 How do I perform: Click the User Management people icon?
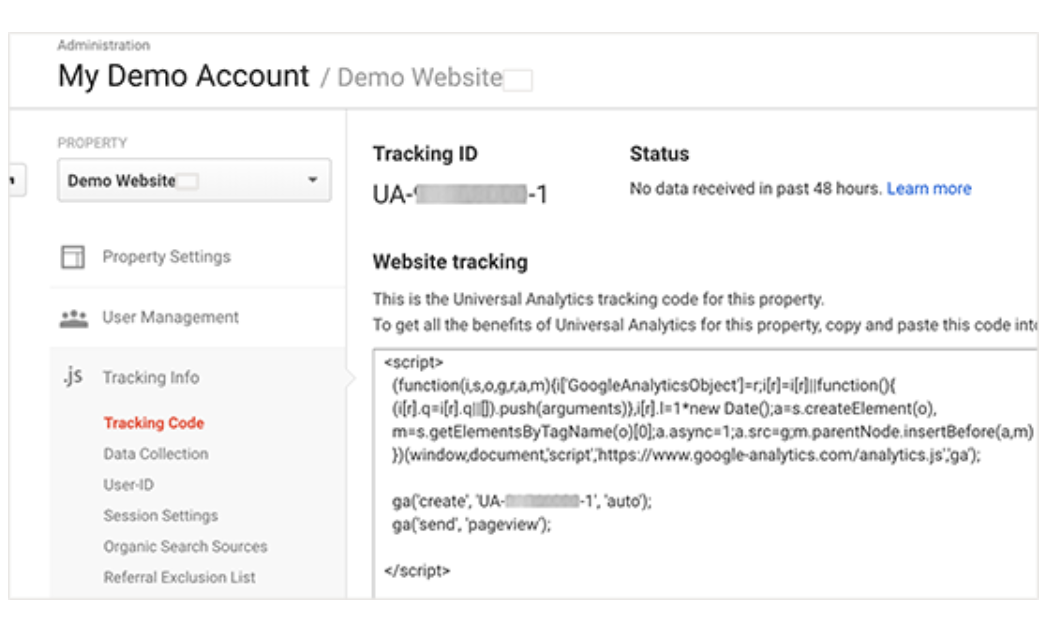point(73,318)
